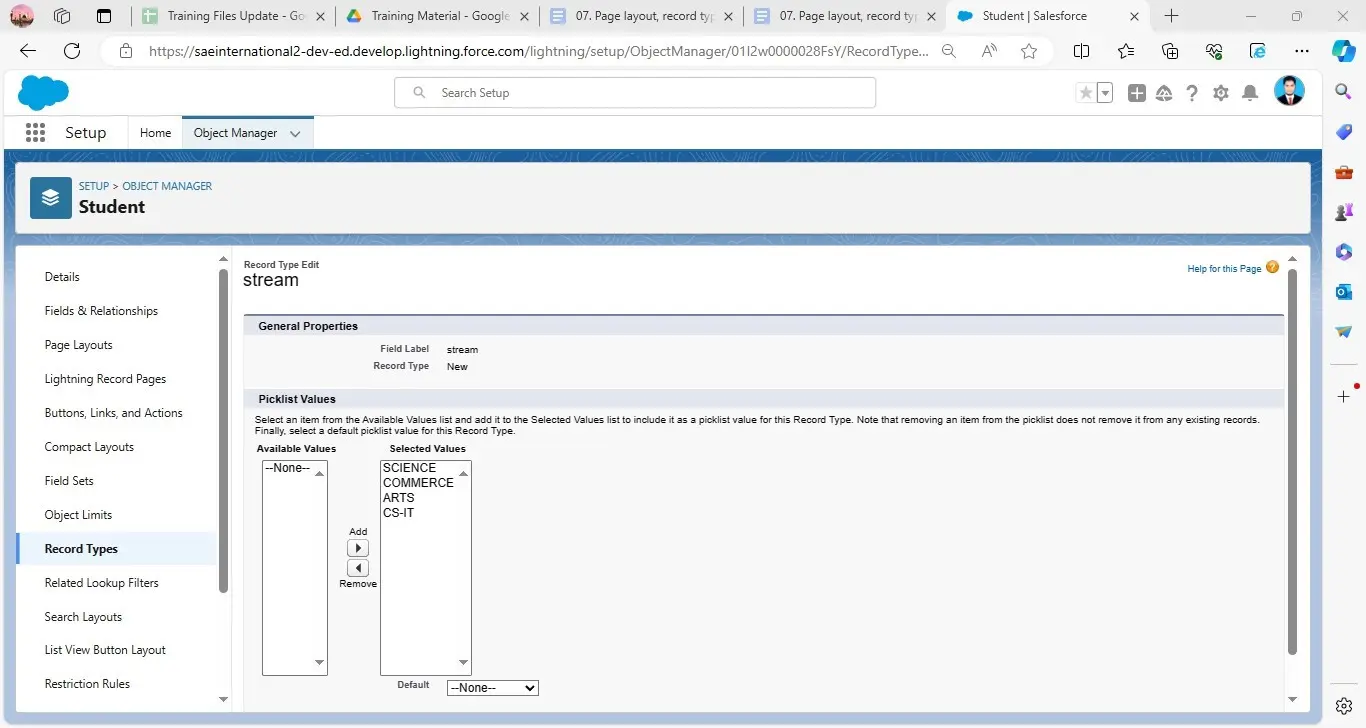Click the Setup gear icon
Image resolution: width=1366 pixels, height=728 pixels.
click(1220, 93)
